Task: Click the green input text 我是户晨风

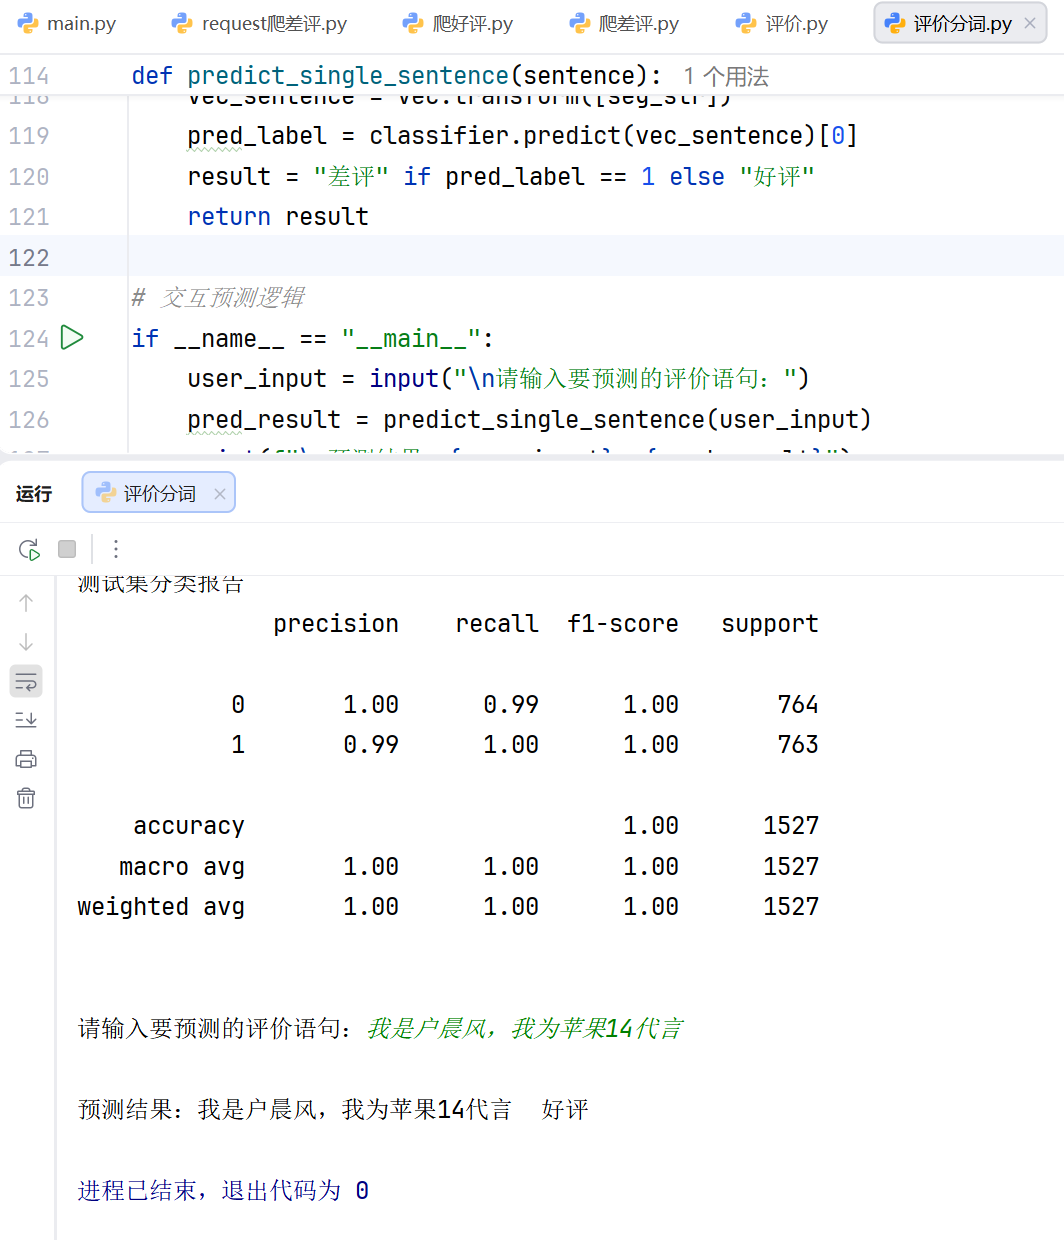Action: 426,1029
